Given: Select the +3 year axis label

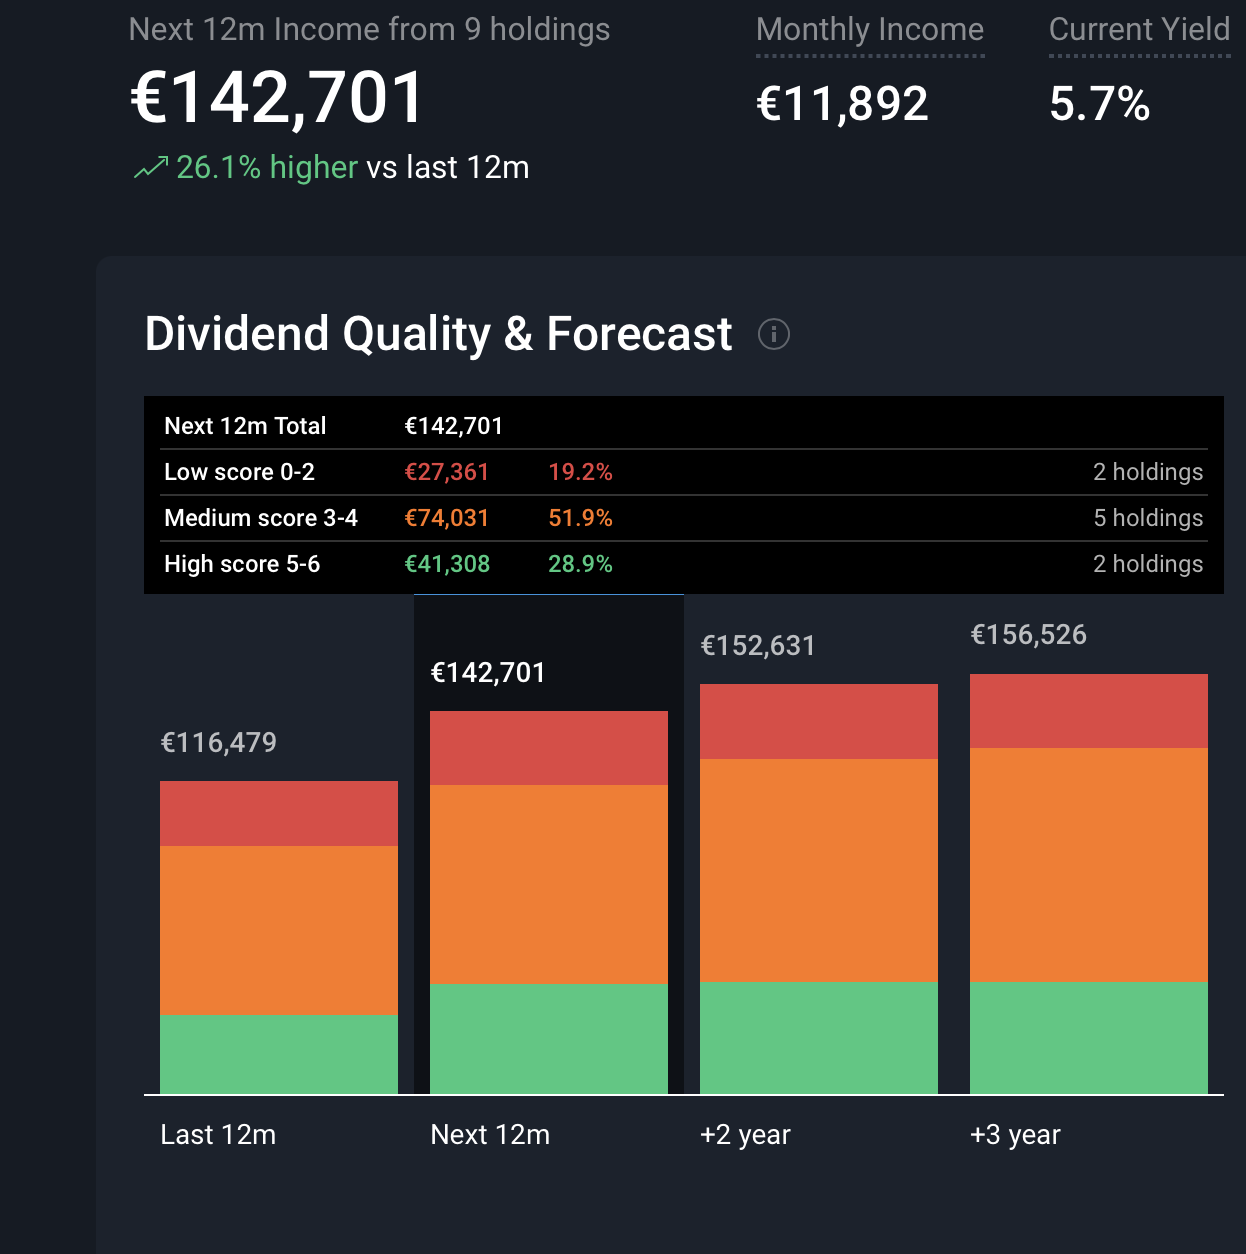Looking at the screenshot, I should click(x=1015, y=1135).
